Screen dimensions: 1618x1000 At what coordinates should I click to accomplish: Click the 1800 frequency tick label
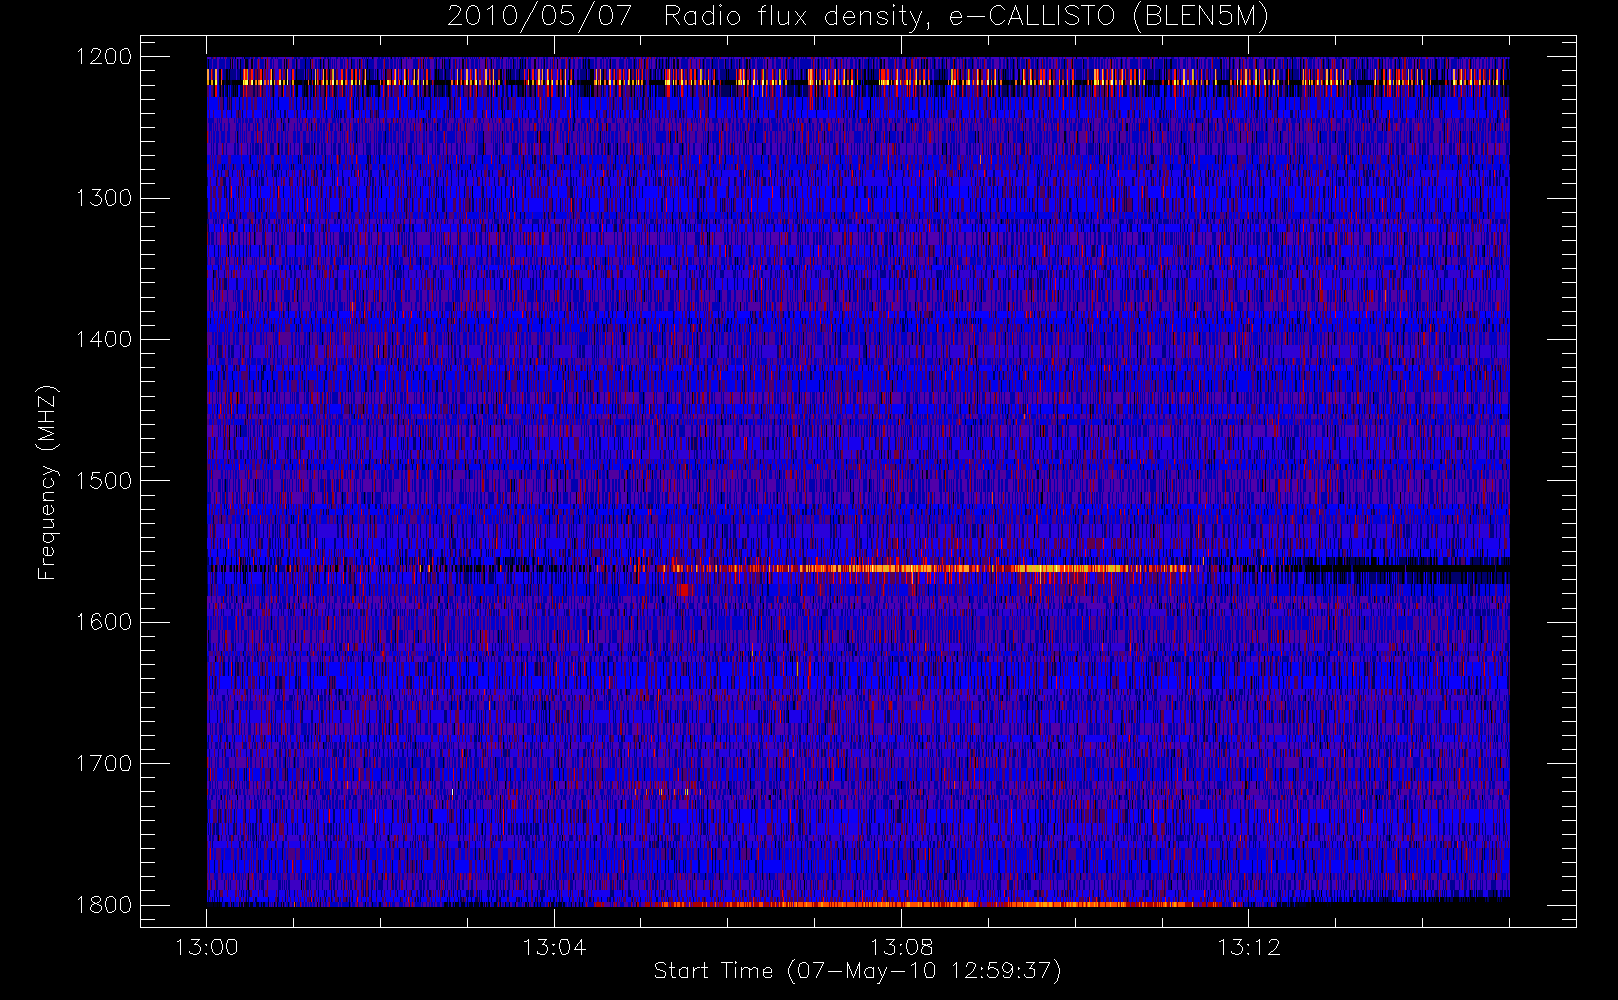pos(104,905)
